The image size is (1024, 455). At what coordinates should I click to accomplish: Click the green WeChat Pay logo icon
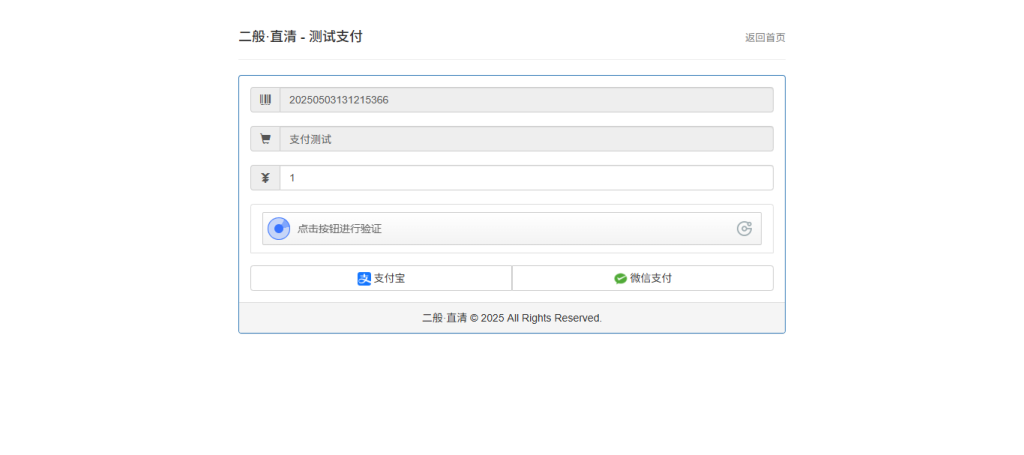pyautogui.click(x=620, y=278)
